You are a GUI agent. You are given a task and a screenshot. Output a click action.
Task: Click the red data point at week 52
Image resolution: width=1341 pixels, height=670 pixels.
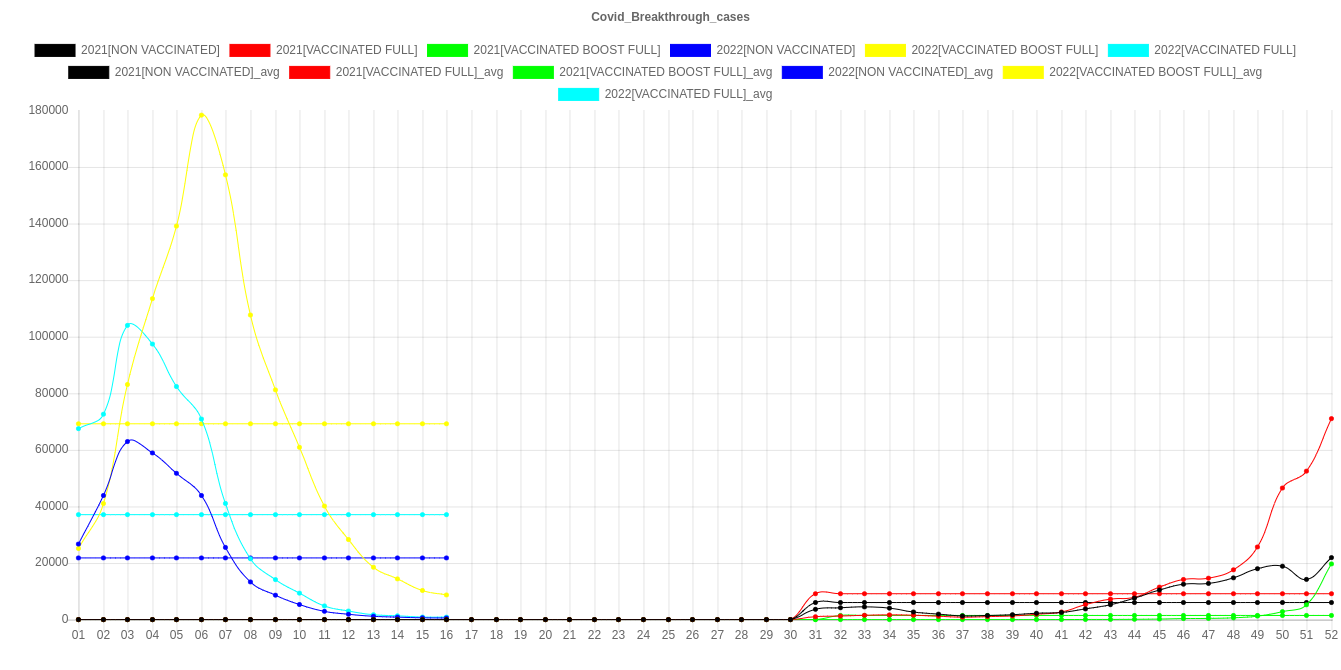[x=1331, y=419]
